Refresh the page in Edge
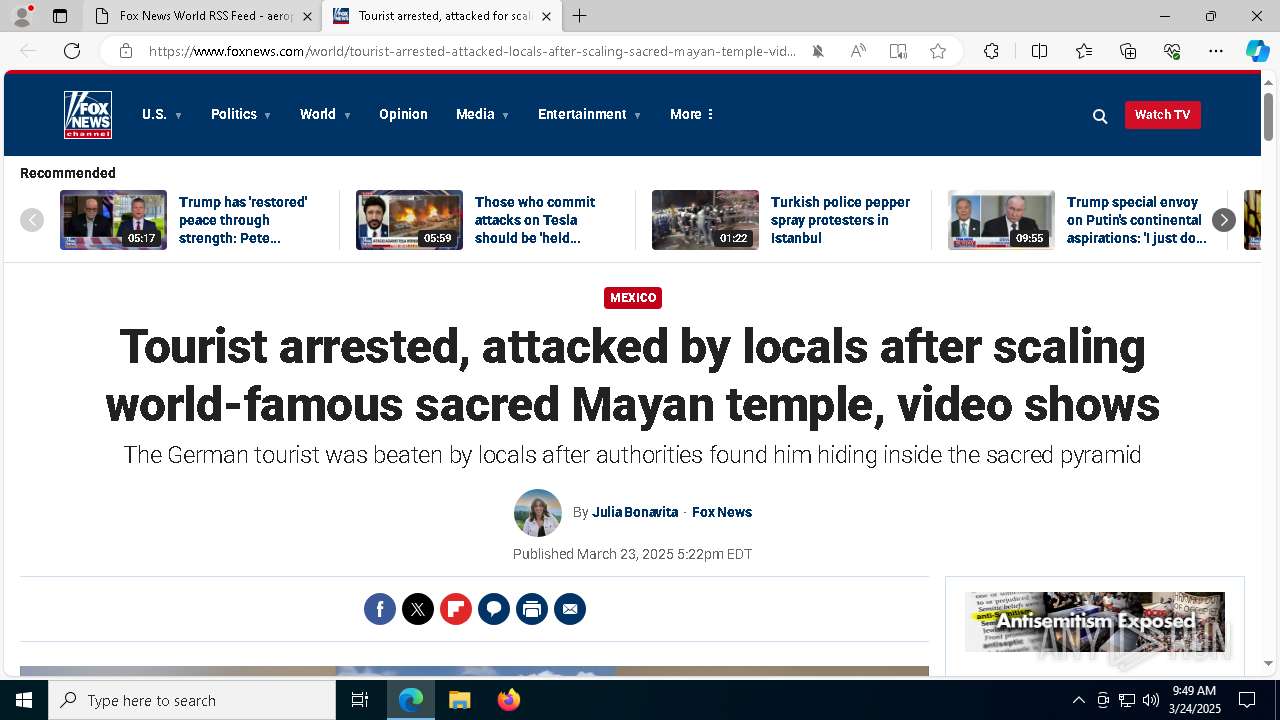Screen dimensions: 1280x720 [72, 51]
